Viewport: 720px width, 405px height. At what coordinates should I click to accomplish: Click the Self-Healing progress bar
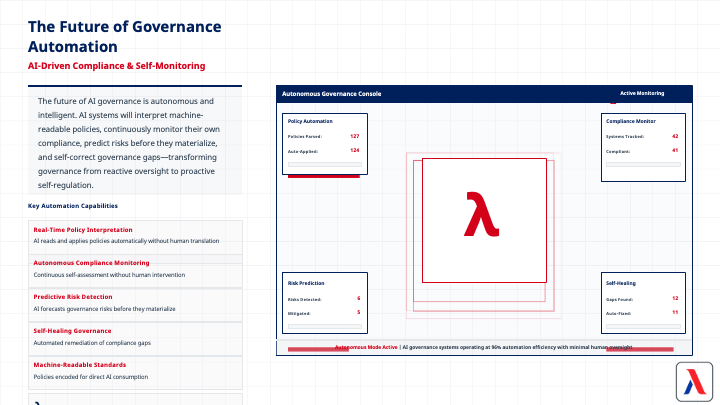643,326
